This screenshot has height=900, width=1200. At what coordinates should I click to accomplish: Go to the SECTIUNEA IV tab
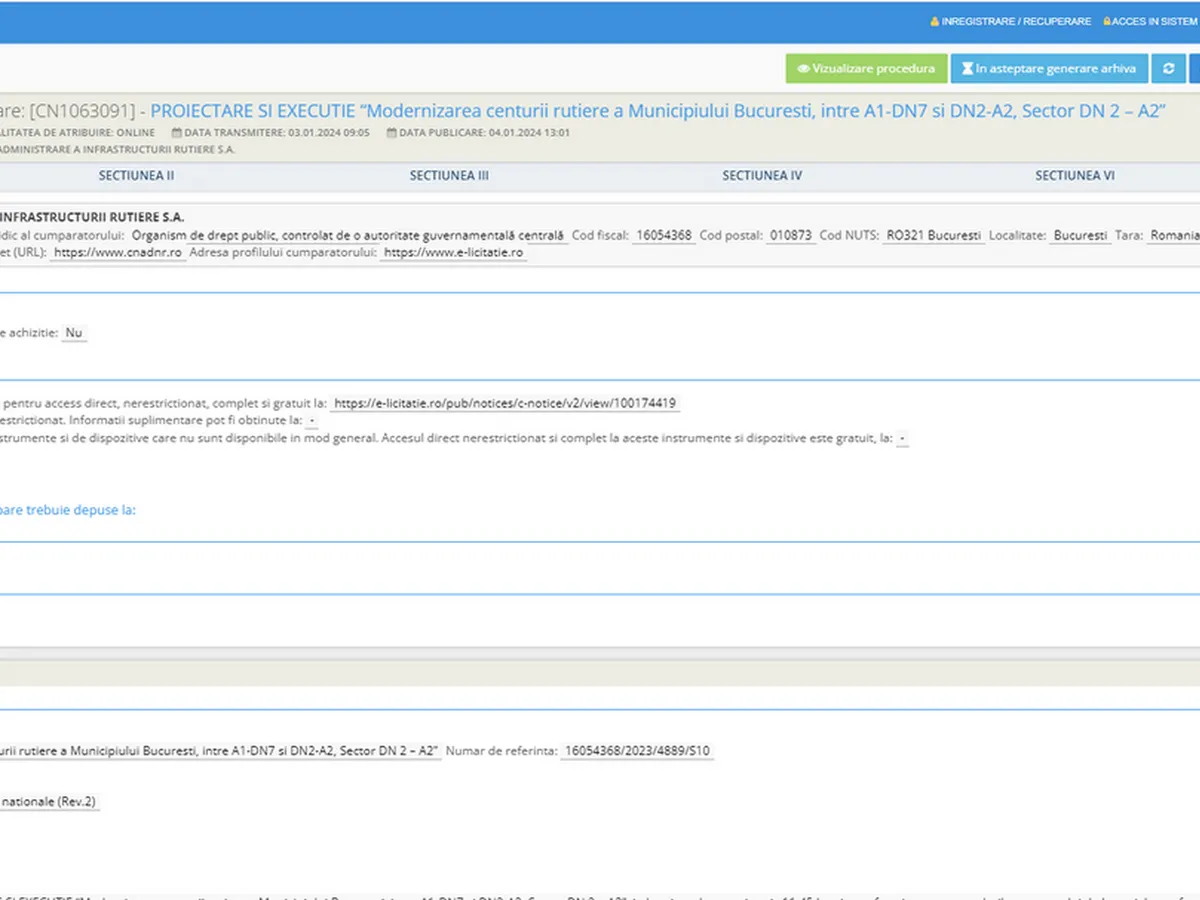click(x=762, y=176)
